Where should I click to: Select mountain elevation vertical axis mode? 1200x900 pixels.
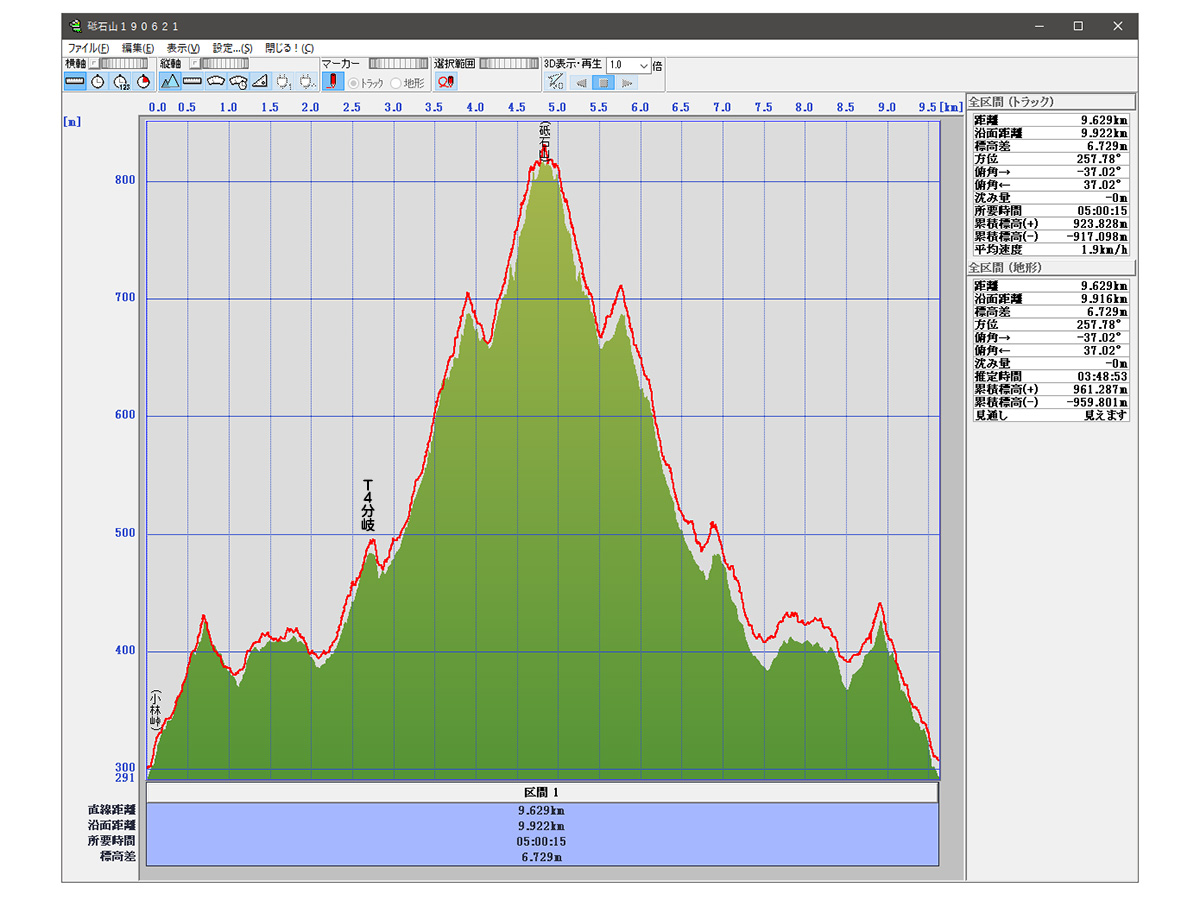tap(170, 82)
